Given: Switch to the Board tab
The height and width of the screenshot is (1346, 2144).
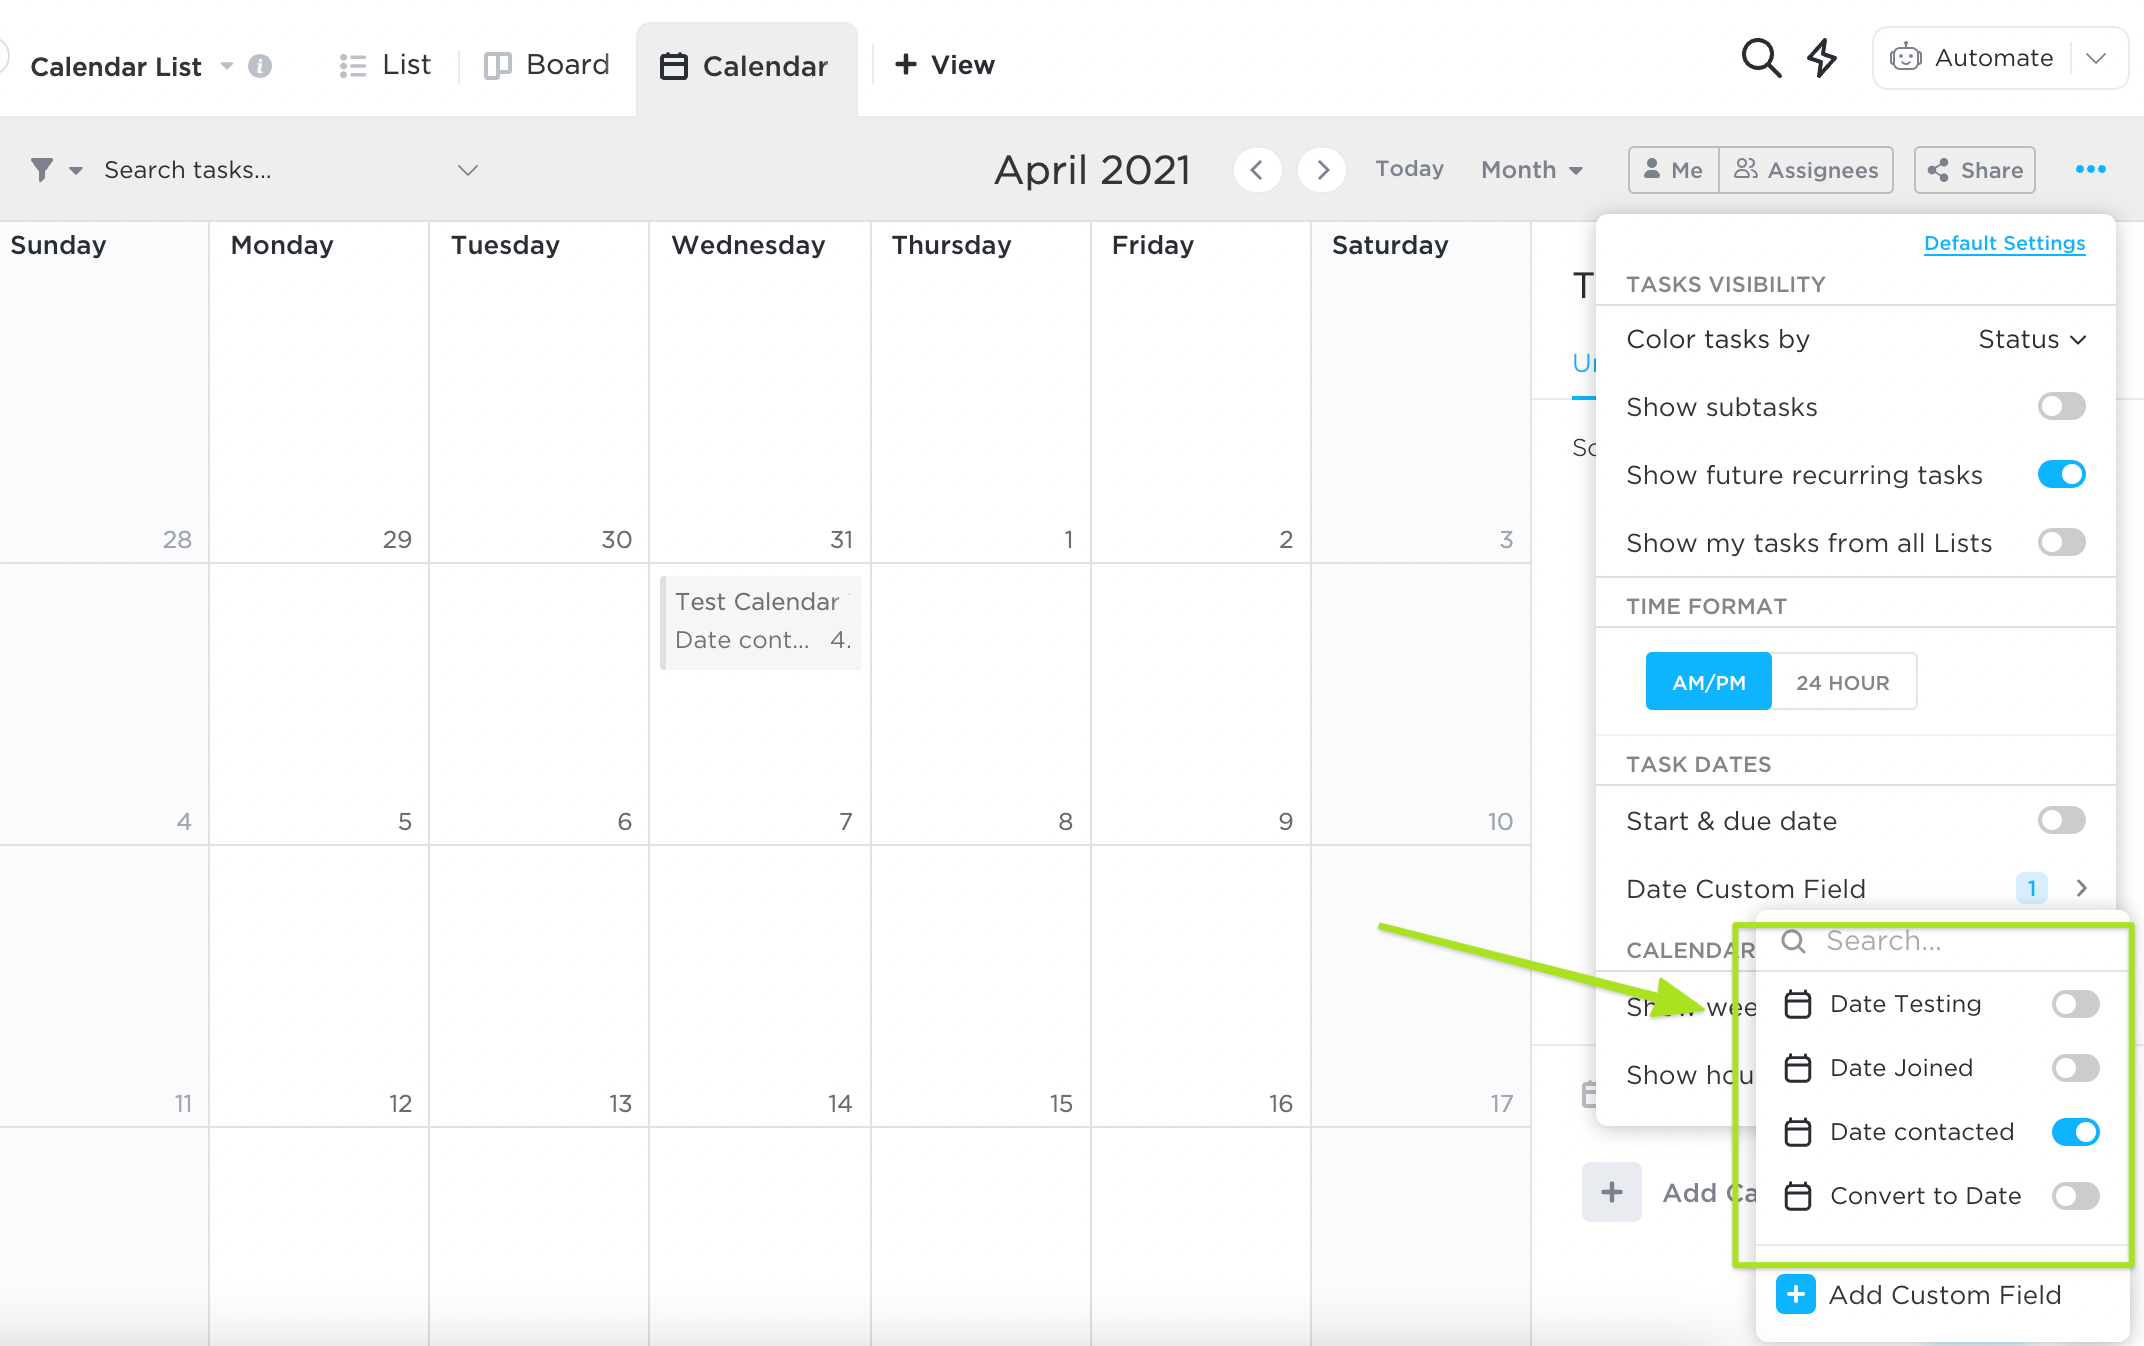Looking at the screenshot, I should pos(547,66).
